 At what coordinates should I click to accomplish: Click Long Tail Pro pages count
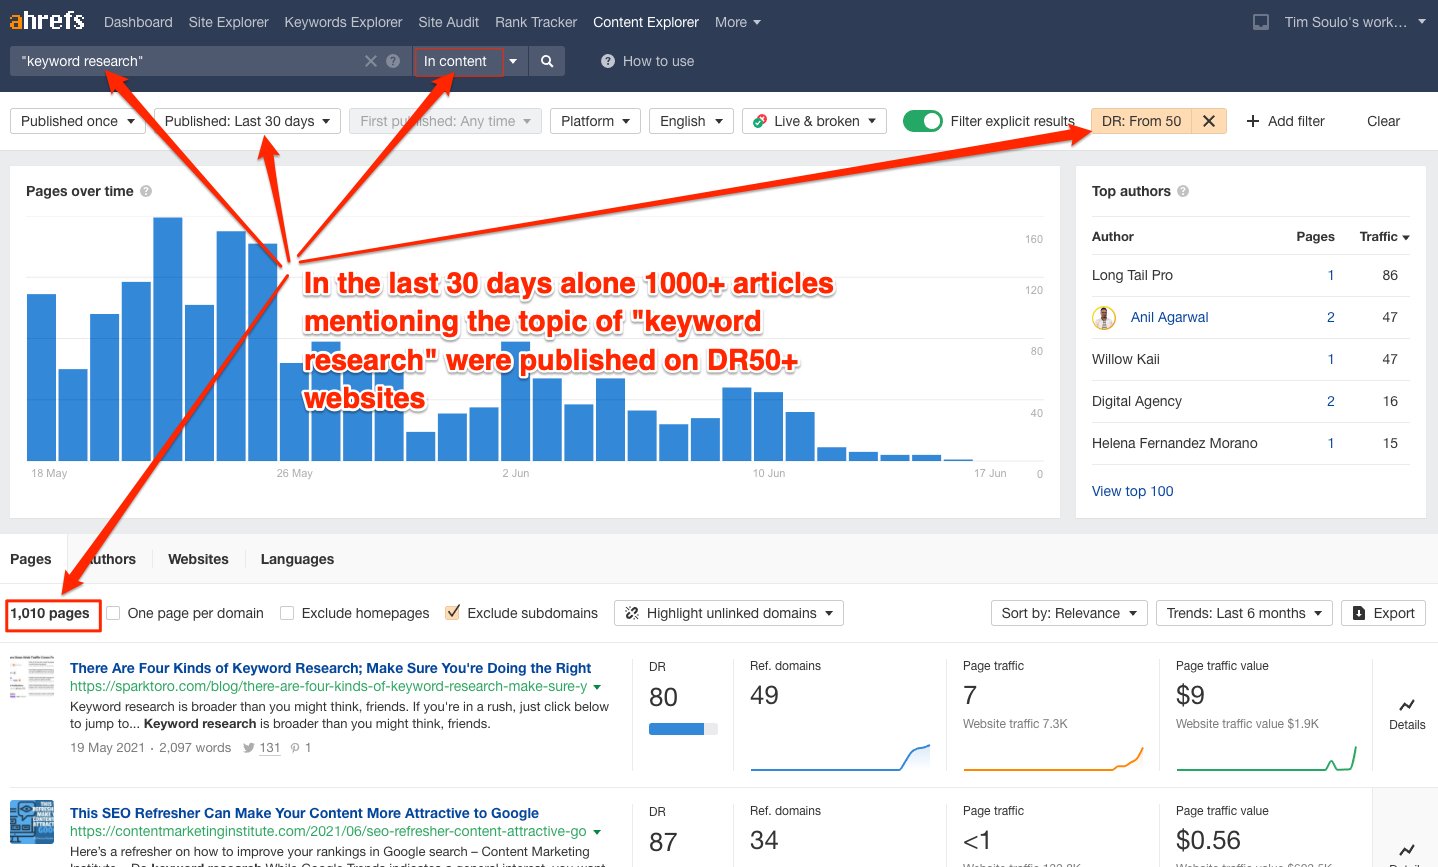(x=1330, y=275)
